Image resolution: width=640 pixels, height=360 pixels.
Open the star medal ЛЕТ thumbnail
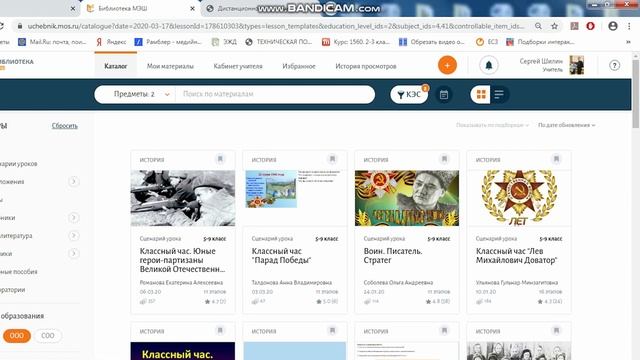click(x=519, y=198)
